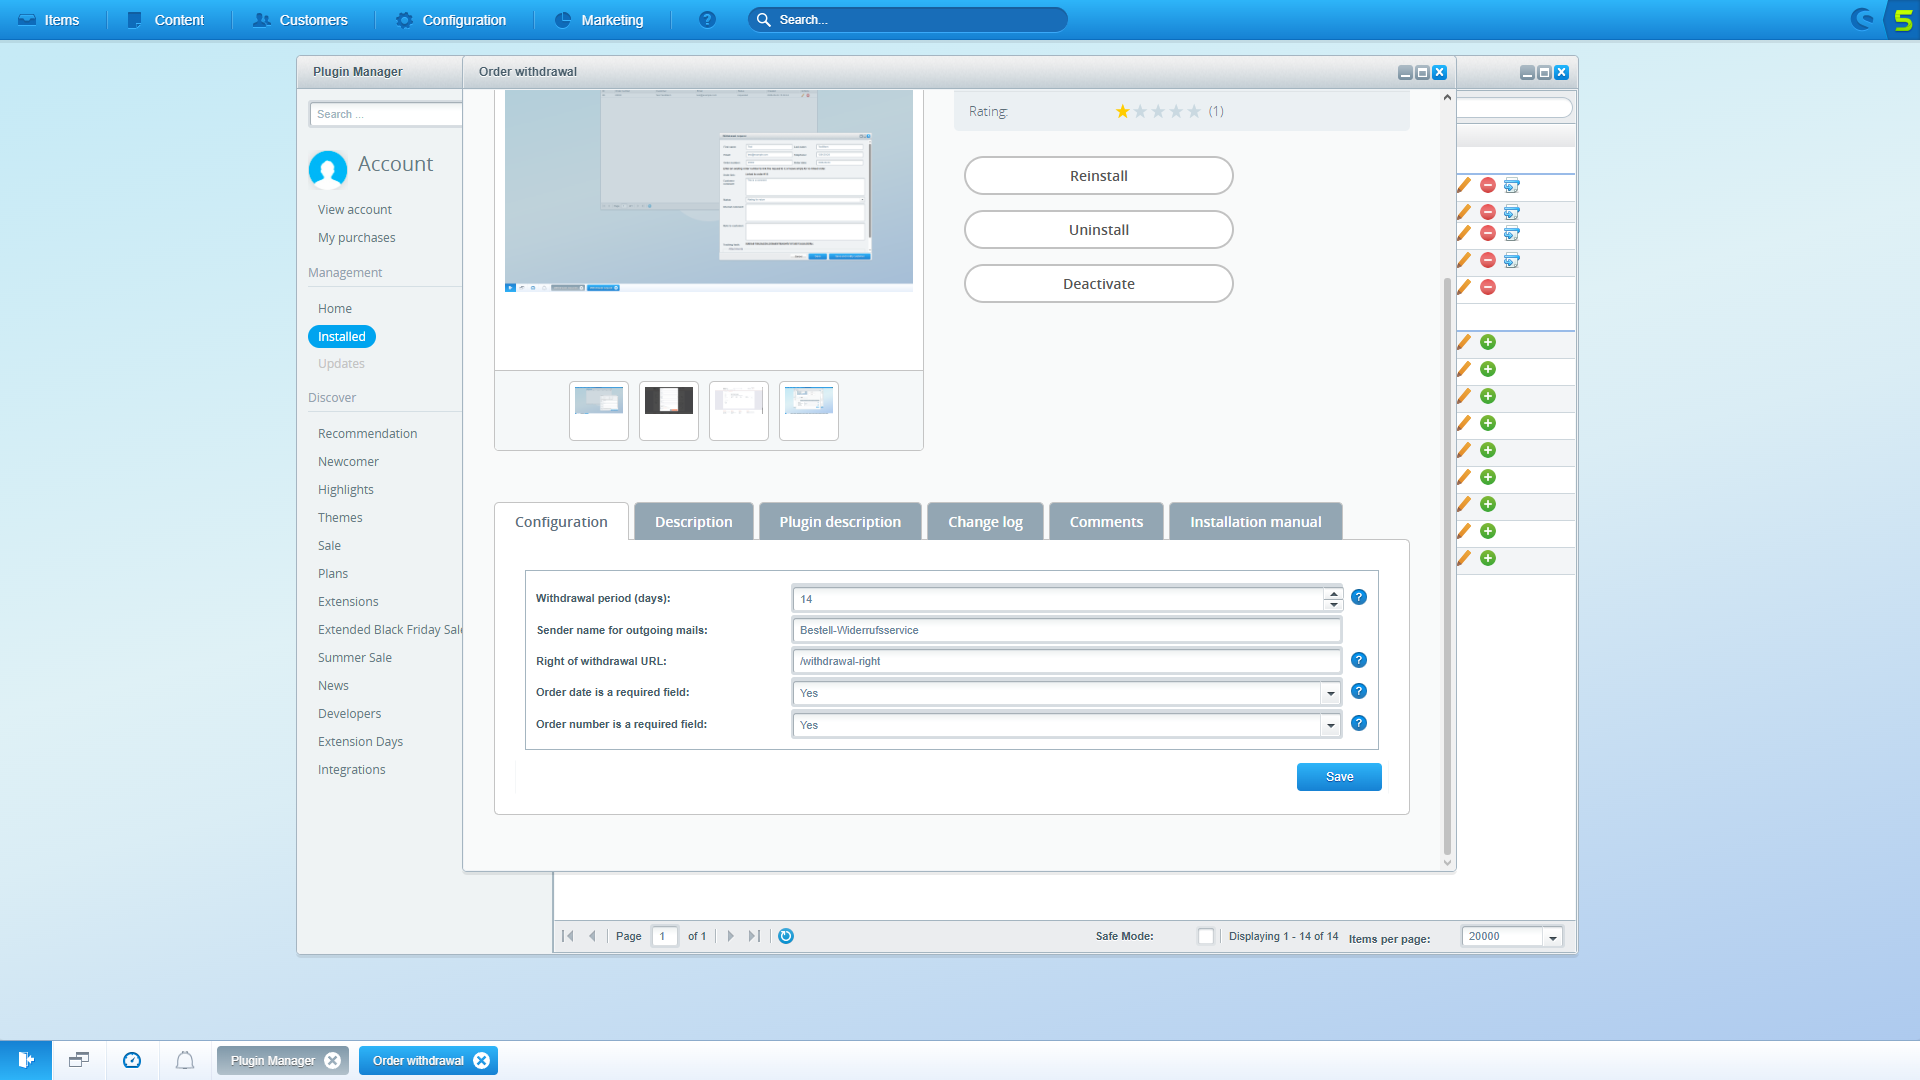
Task: Click the Shopware logo icon in the top bar
Action: tap(1862, 19)
